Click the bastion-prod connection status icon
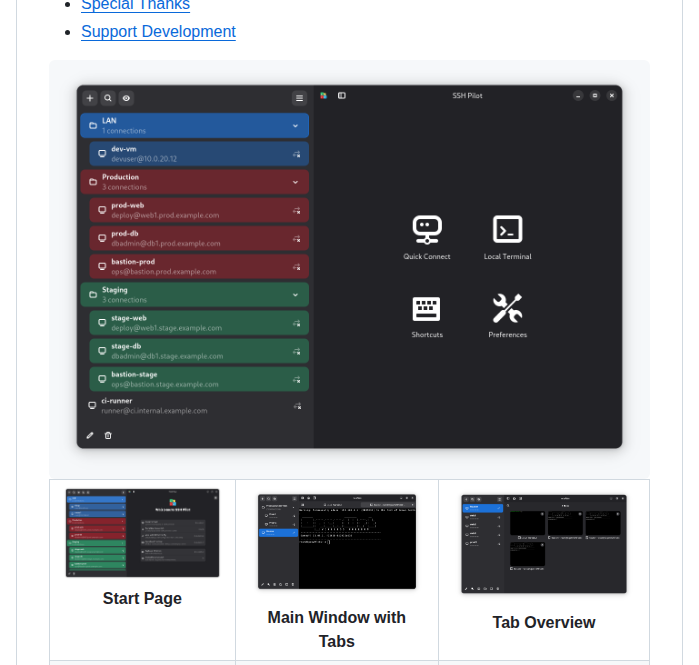699x665 pixels. 296,267
